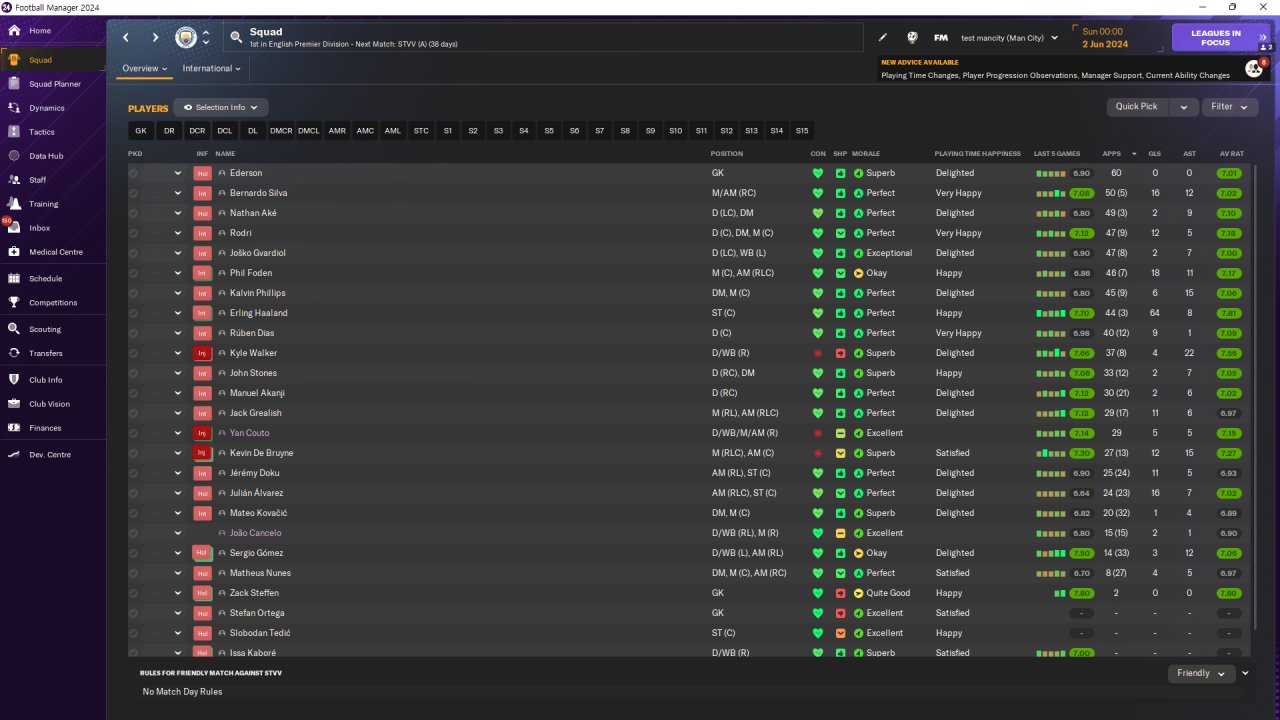Click the Quick Pick button
This screenshot has width=1280, height=720.
tap(1136, 107)
